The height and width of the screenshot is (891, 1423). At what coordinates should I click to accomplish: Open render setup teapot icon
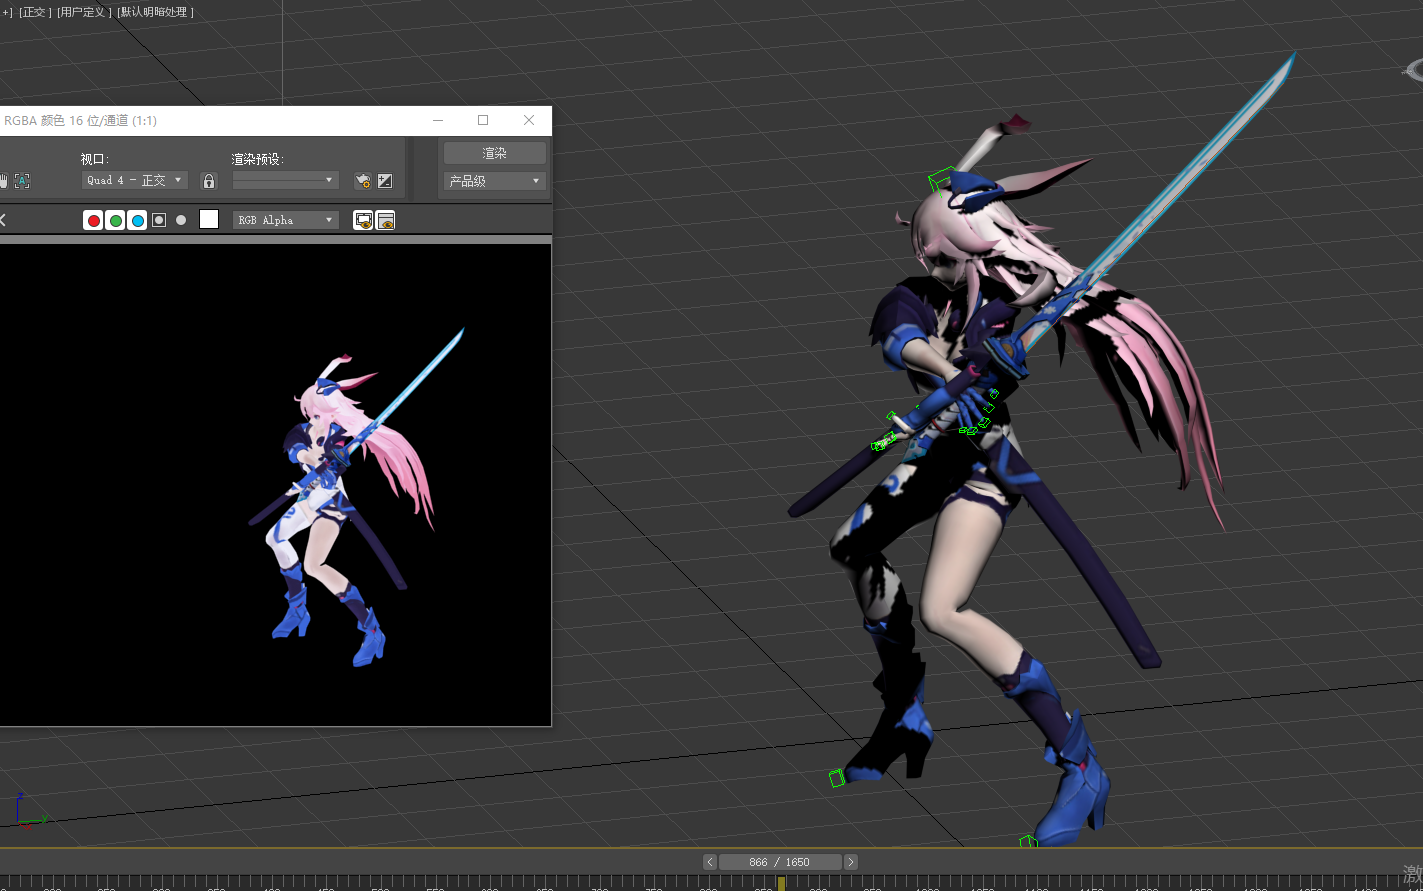click(363, 181)
